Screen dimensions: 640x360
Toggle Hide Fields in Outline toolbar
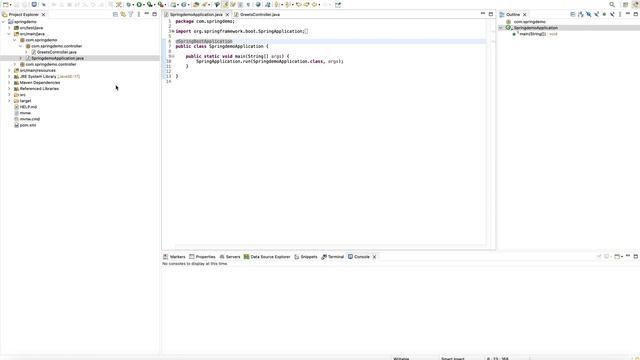(589, 14)
